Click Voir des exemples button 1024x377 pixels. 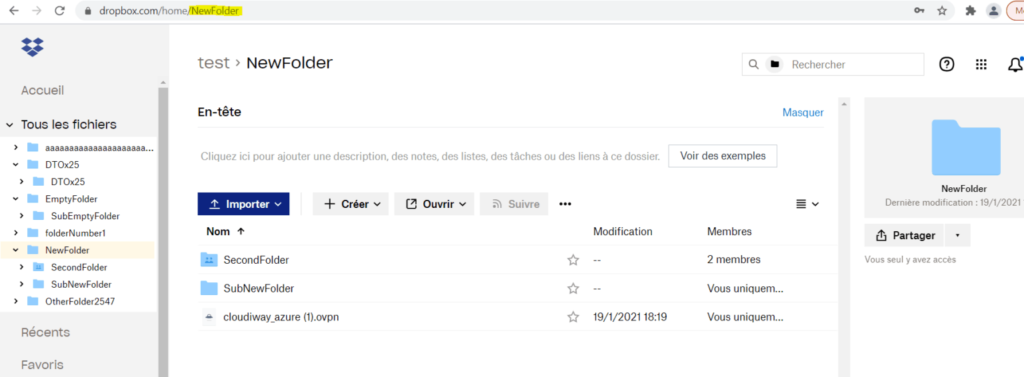[x=722, y=156]
